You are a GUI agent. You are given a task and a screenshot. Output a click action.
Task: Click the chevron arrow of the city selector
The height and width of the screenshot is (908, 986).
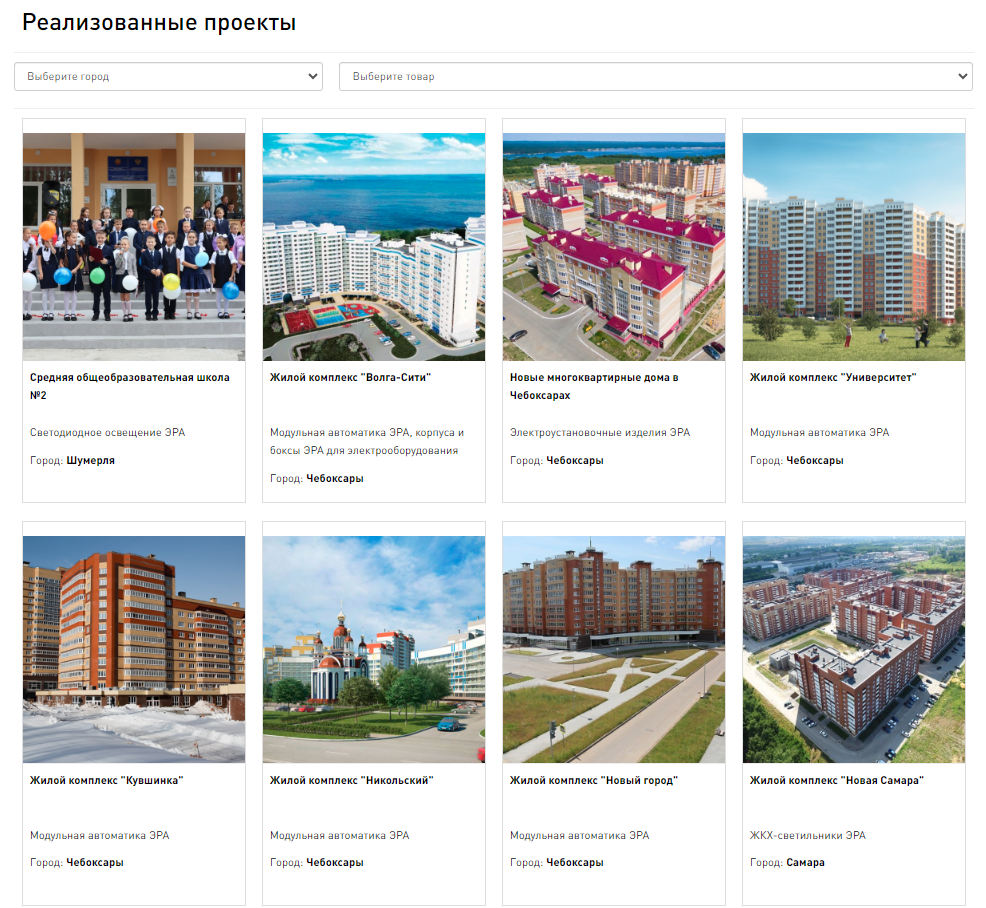tap(313, 76)
